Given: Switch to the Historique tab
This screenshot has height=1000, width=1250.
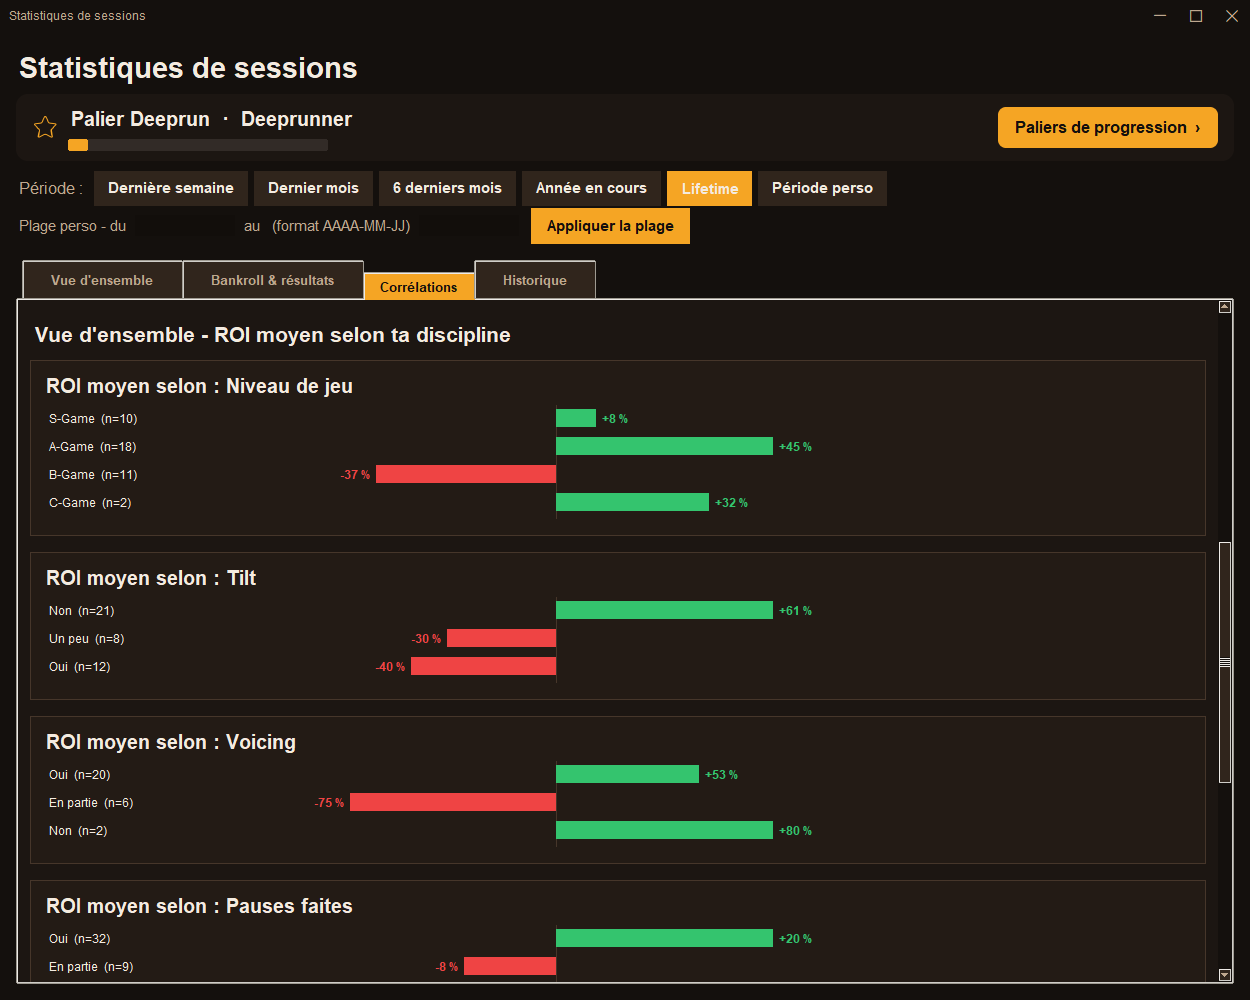Looking at the screenshot, I should coord(535,280).
